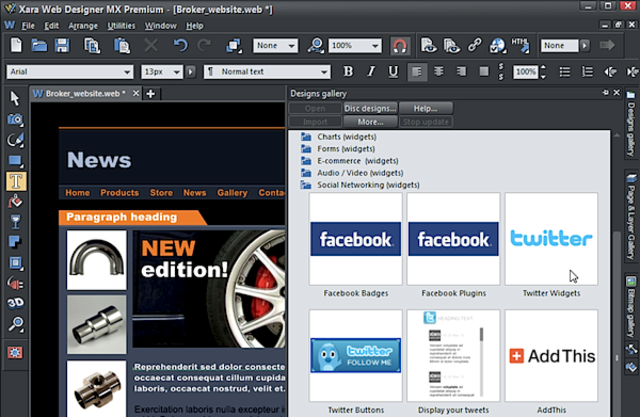Click the line spacing 100% stepper
The width and height of the screenshot is (640, 417).
pos(543,72)
